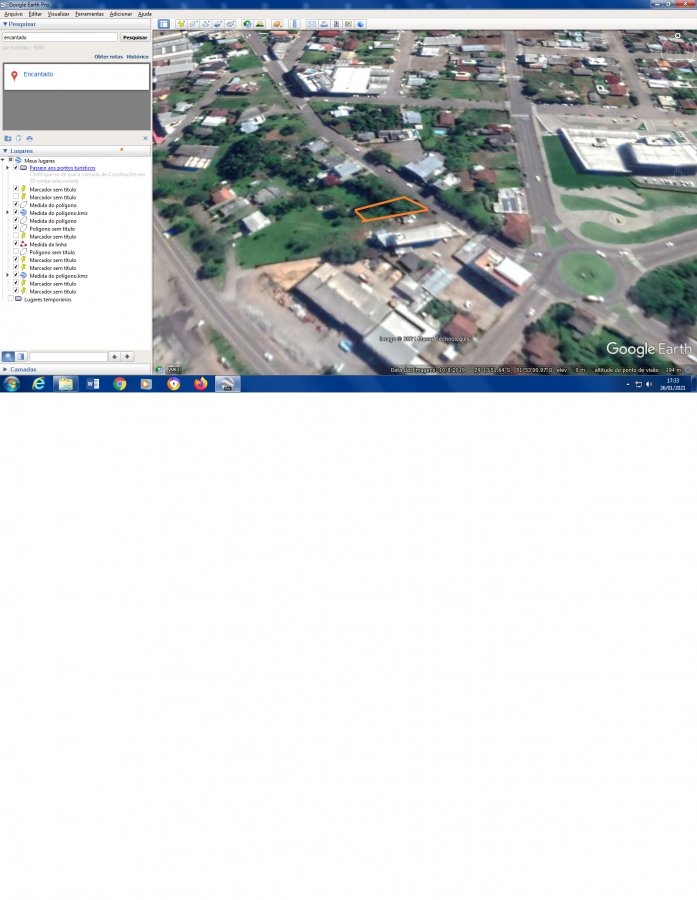Viewport: 697px width, 900px height.
Task: Enable the Lugares temporários checkbox
Action: 11,299
